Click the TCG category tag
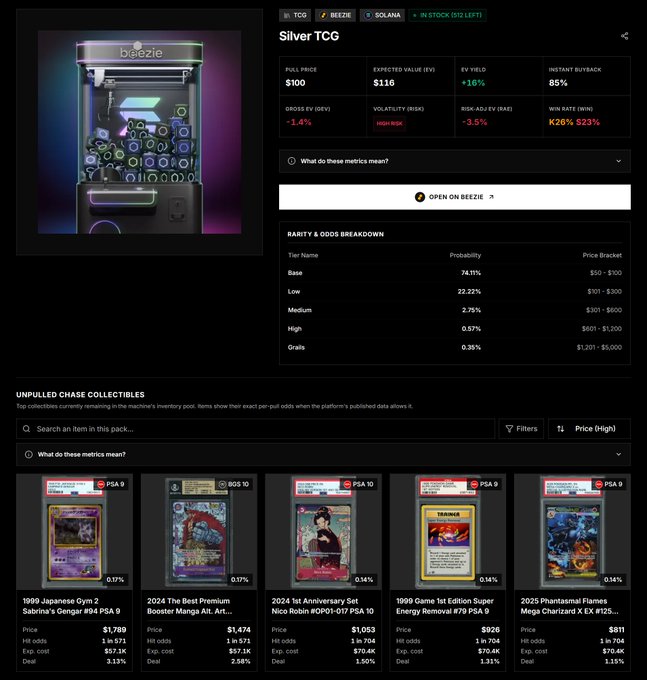The height and width of the screenshot is (680, 647). tap(295, 15)
